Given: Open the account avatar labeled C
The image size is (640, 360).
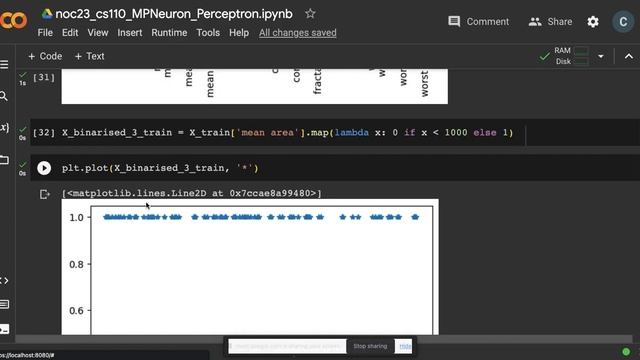Looking at the screenshot, I should (623, 22).
